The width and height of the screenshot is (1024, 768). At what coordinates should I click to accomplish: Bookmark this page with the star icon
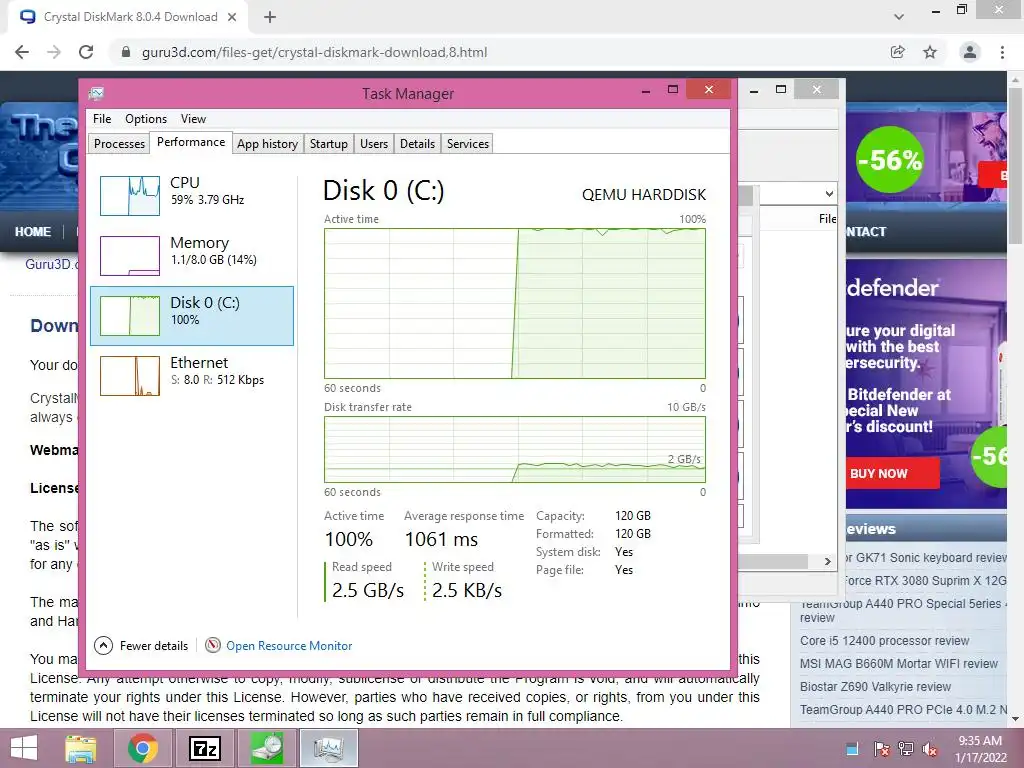pos(930,52)
